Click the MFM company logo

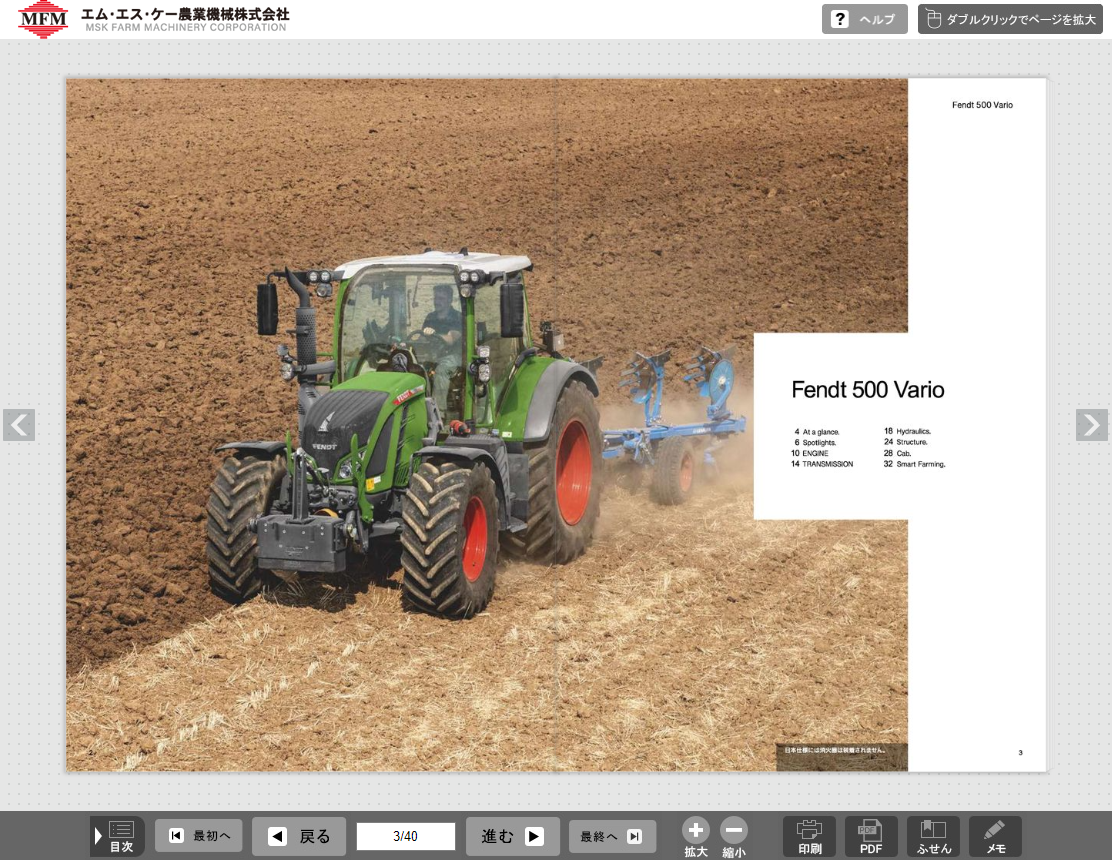pyautogui.click(x=43, y=19)
